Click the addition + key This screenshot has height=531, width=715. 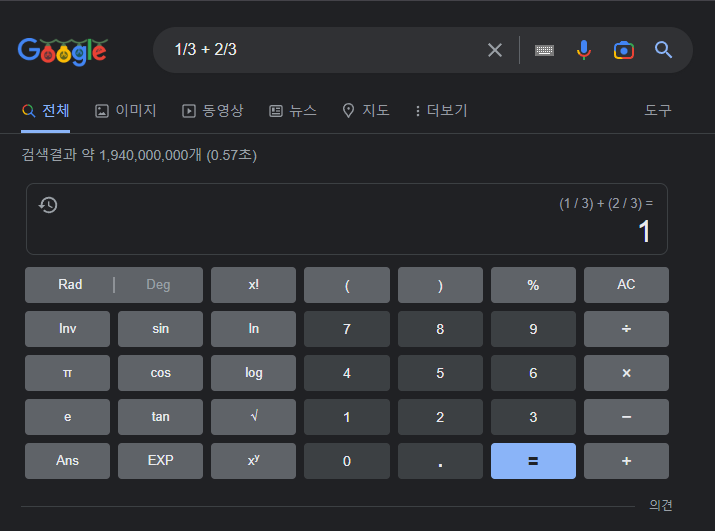click(x=626, y=461)
